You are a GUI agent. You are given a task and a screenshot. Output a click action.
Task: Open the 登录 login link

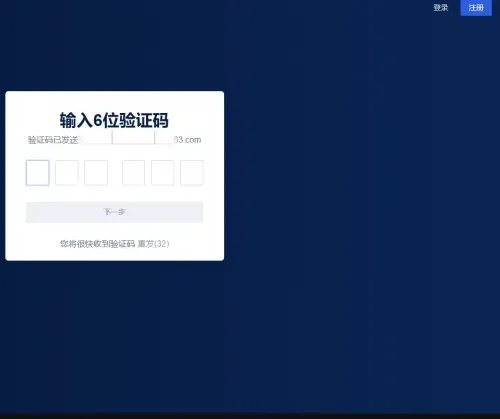(x=440, y=8)
